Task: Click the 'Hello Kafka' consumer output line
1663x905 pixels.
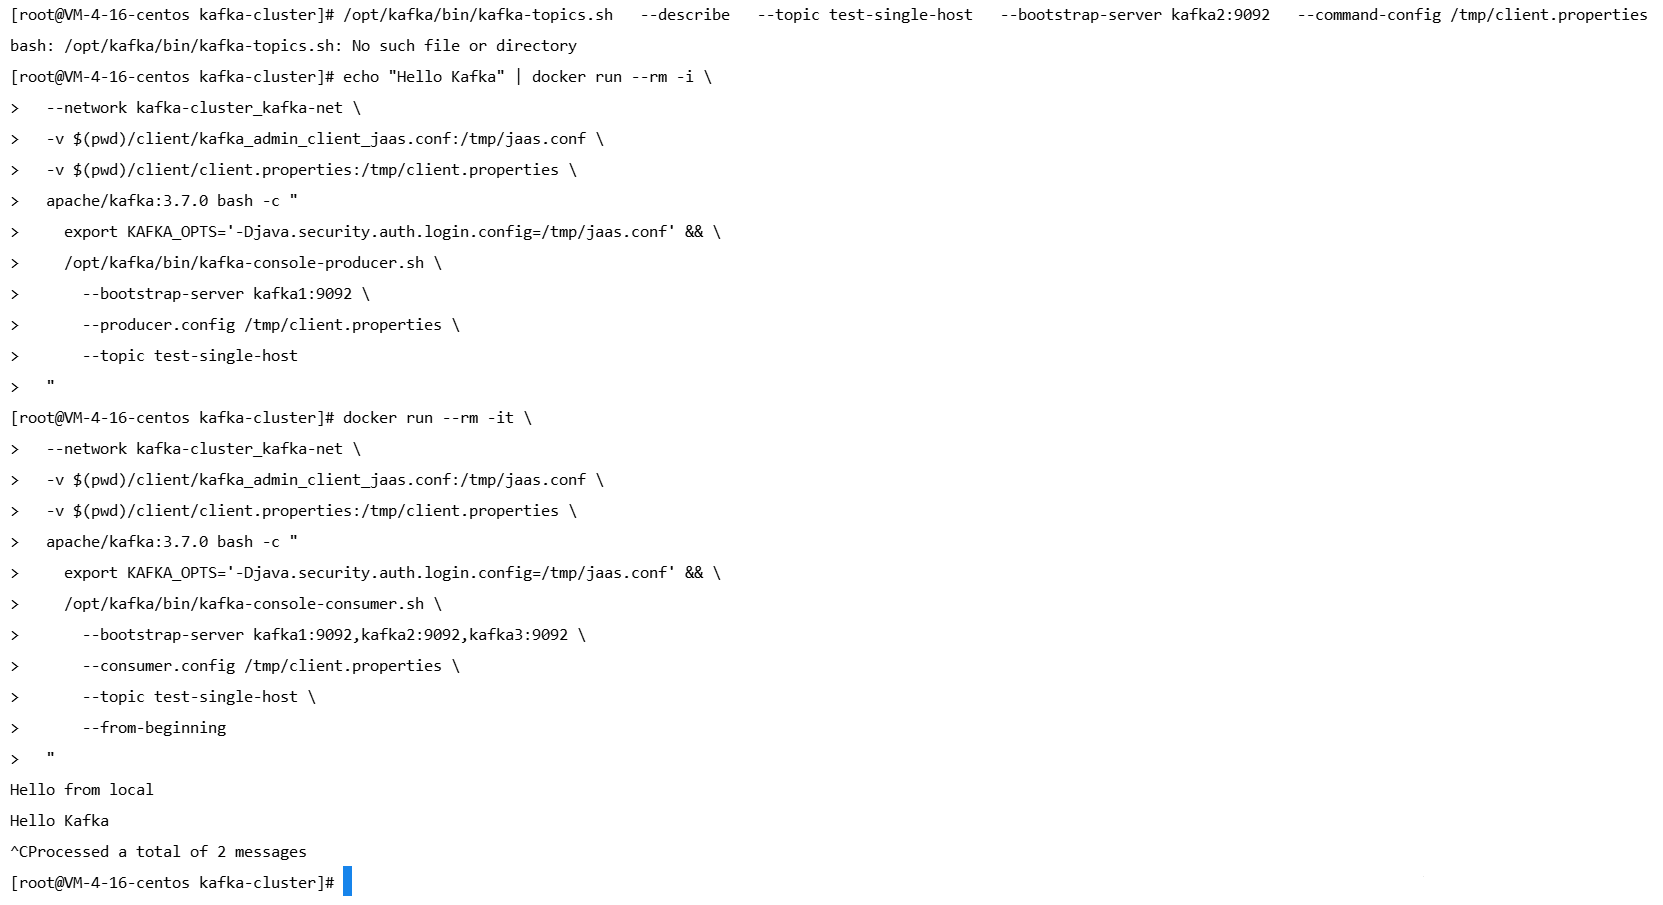Action: pos(59,821)
